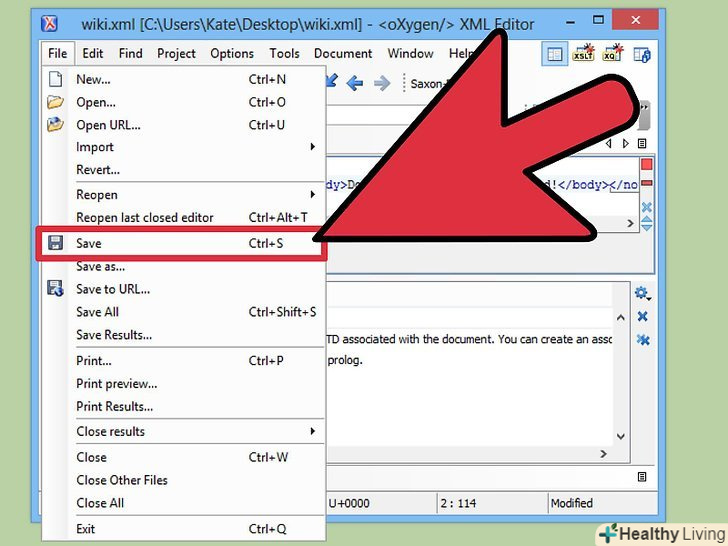
Task: Select Revert... menu entry
Action: [x=183, y=170]
